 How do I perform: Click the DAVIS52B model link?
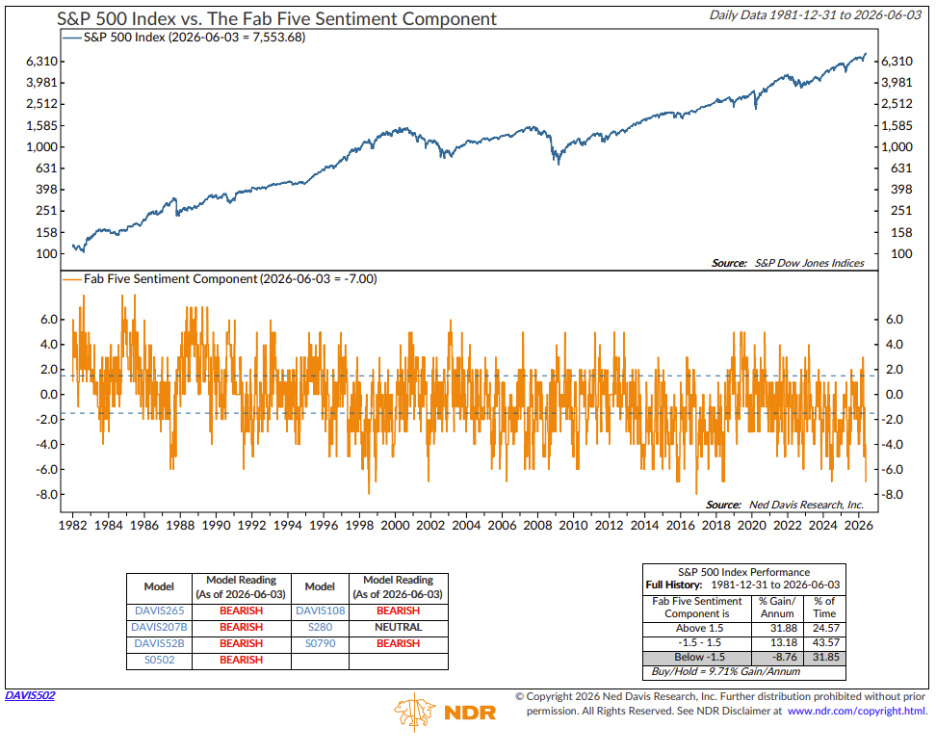tap(159, 643)
